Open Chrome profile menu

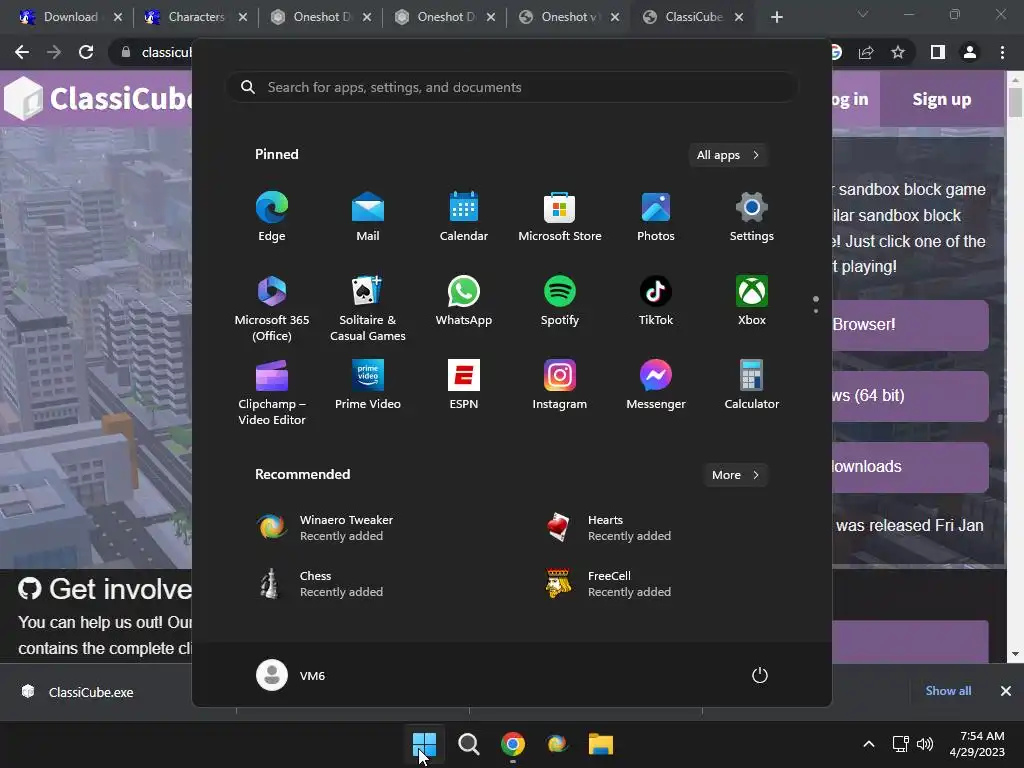click(970, 52)
